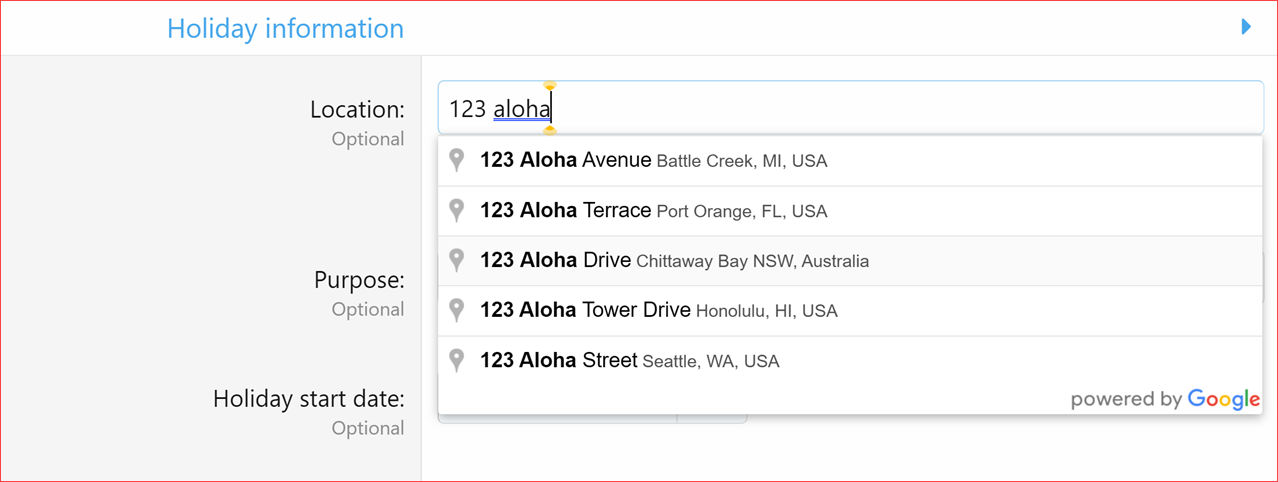Click the Holiday start date label
Screen dimensions: 1278x482
pyautogui.click(x=308, y=399)
